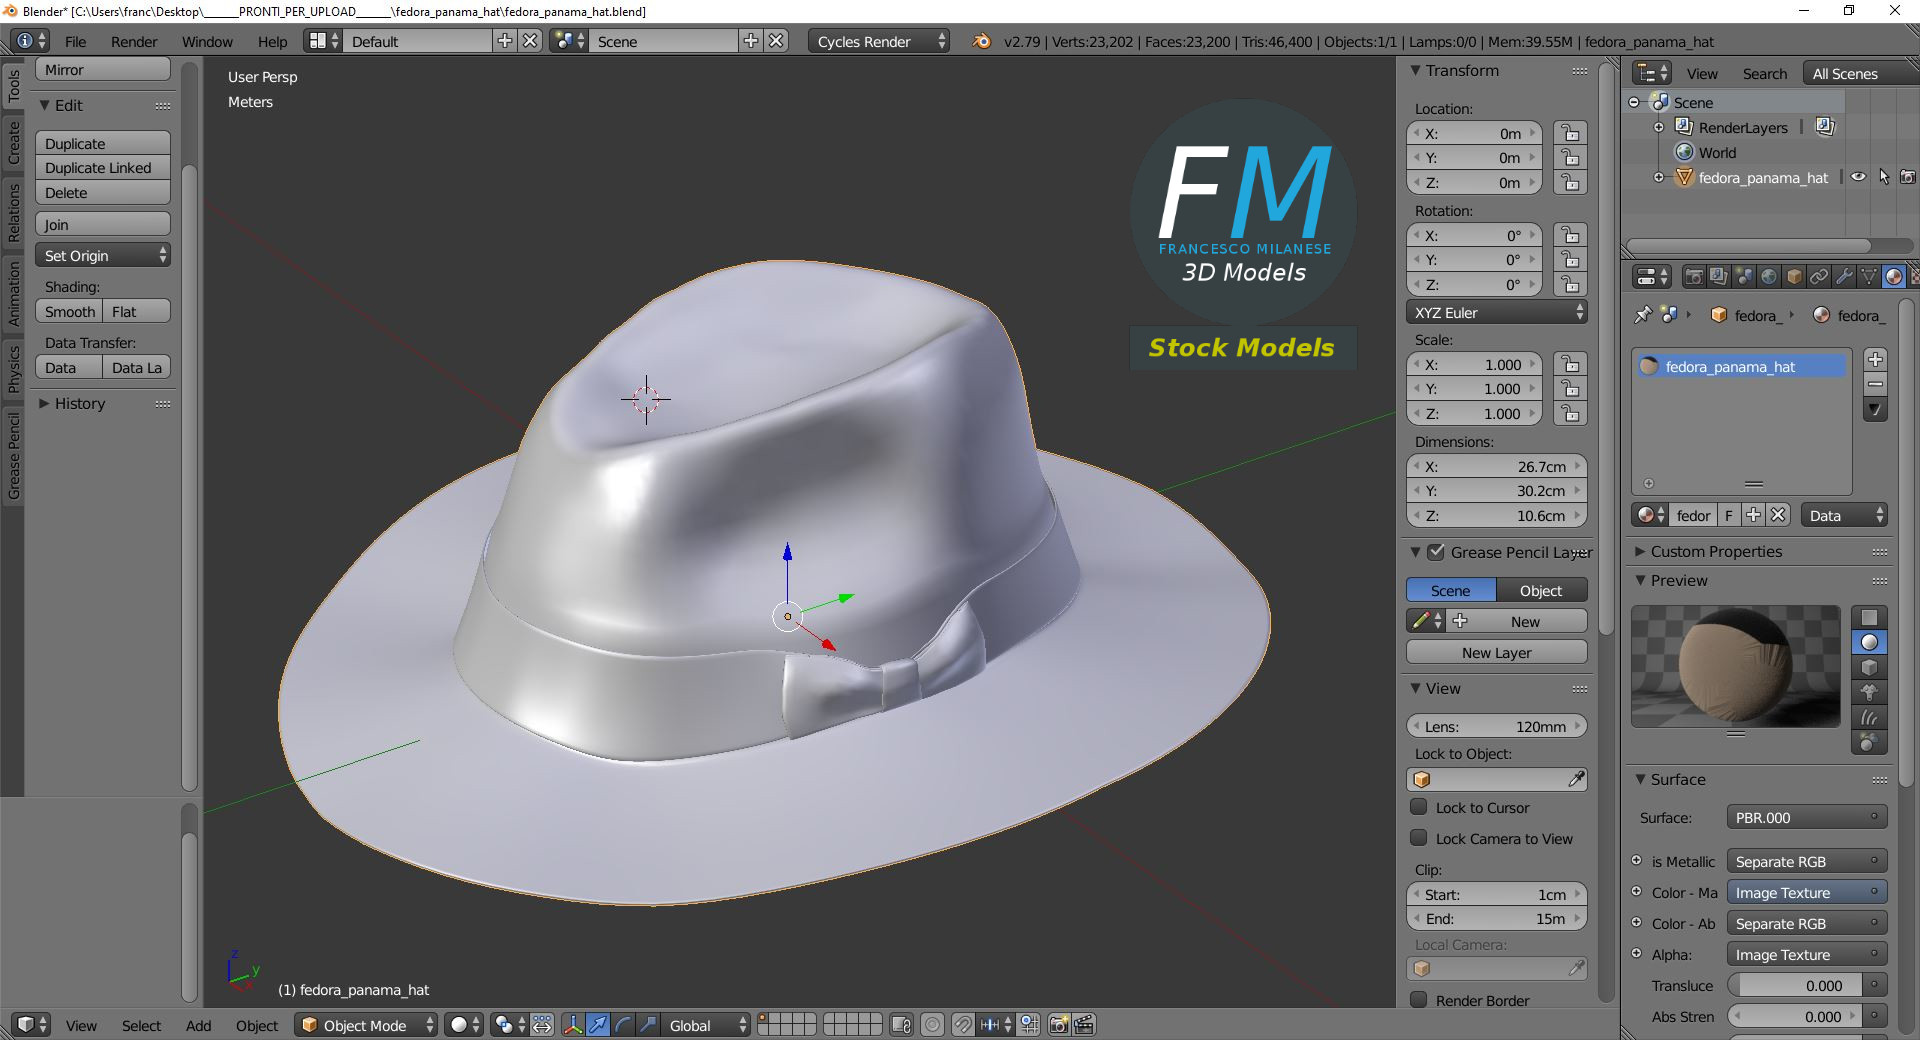
Task: Open the File menu
Action: pyautogui.click(x=75, y=41)
